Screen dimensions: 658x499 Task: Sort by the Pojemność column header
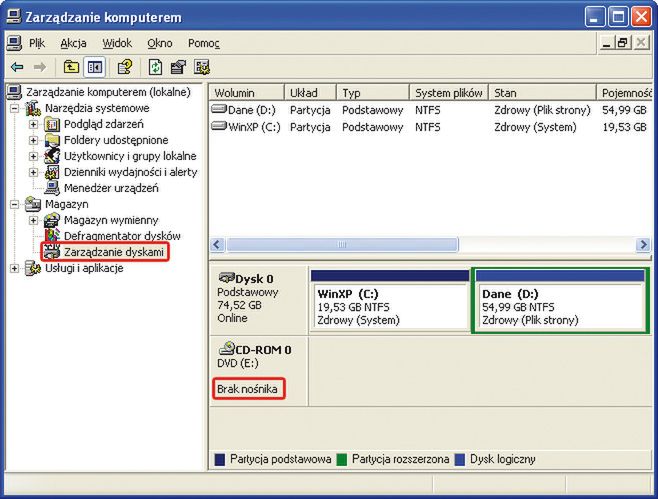(x=624, y=93)
